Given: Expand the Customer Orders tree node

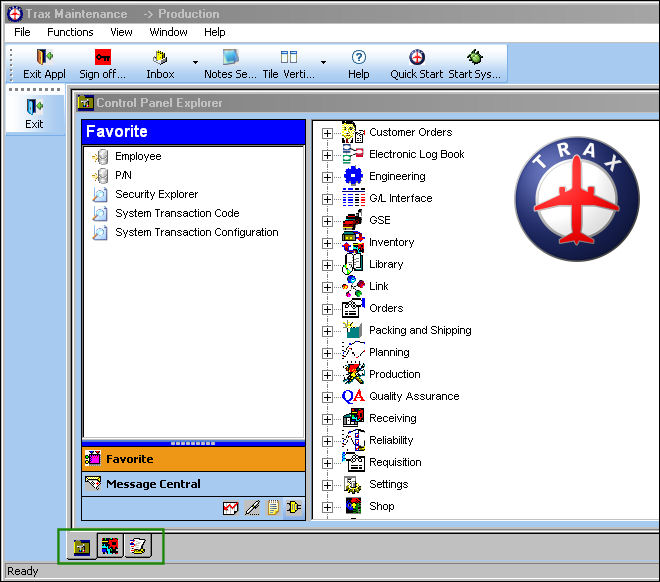Looking at the screenshot, I should (327, 133).
